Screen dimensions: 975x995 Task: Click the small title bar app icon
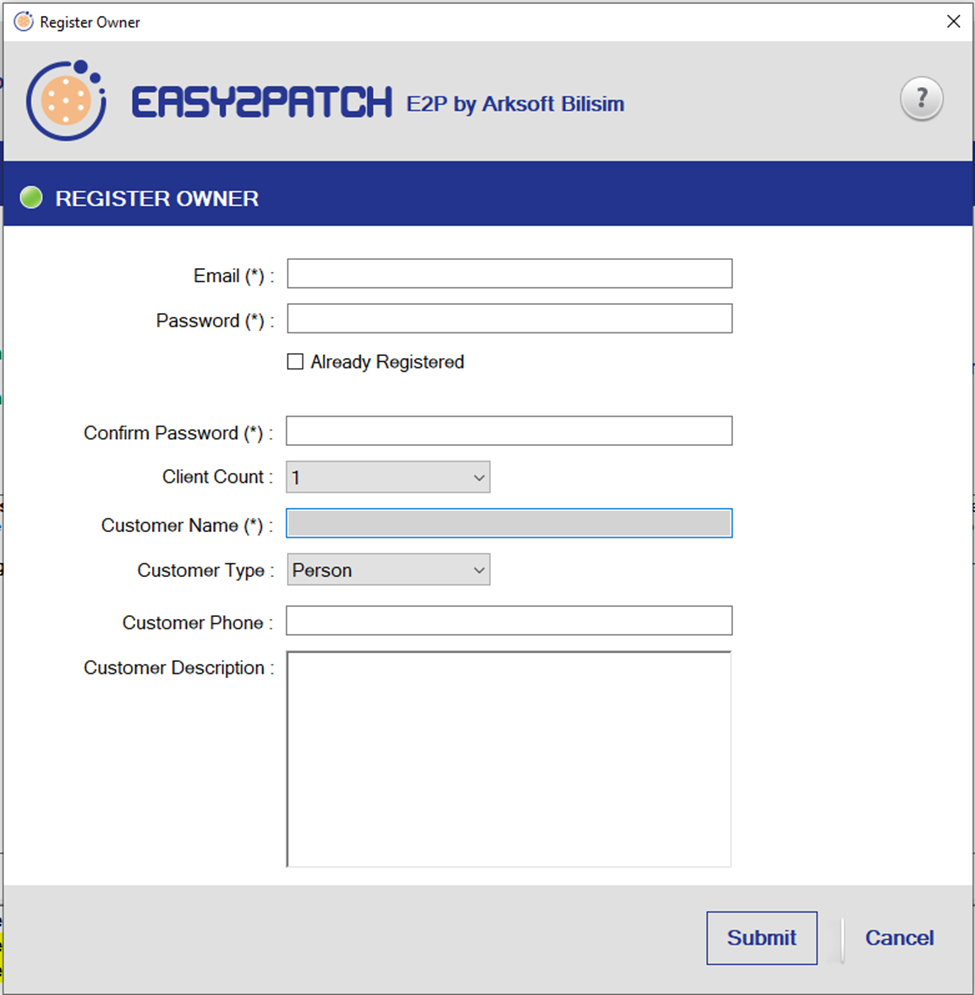tap(22, 22)
